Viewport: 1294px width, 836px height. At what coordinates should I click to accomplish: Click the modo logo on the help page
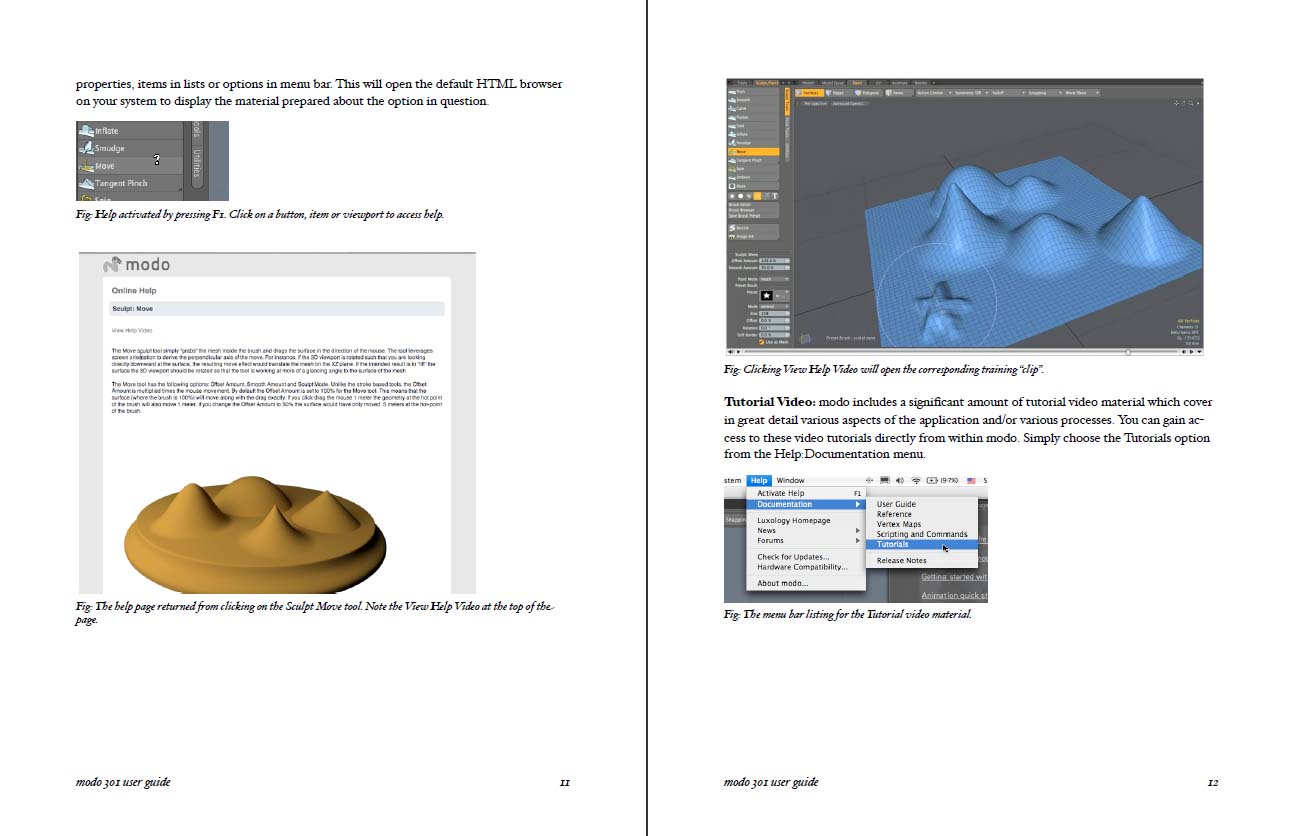[x=137, y=265]
